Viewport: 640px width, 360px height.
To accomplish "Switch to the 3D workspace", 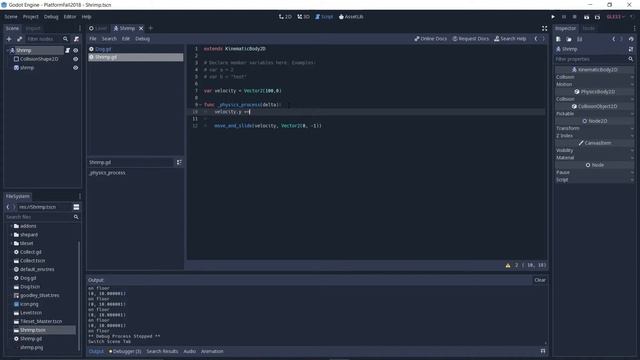I will pyautogui.click(x=303, y=17).
